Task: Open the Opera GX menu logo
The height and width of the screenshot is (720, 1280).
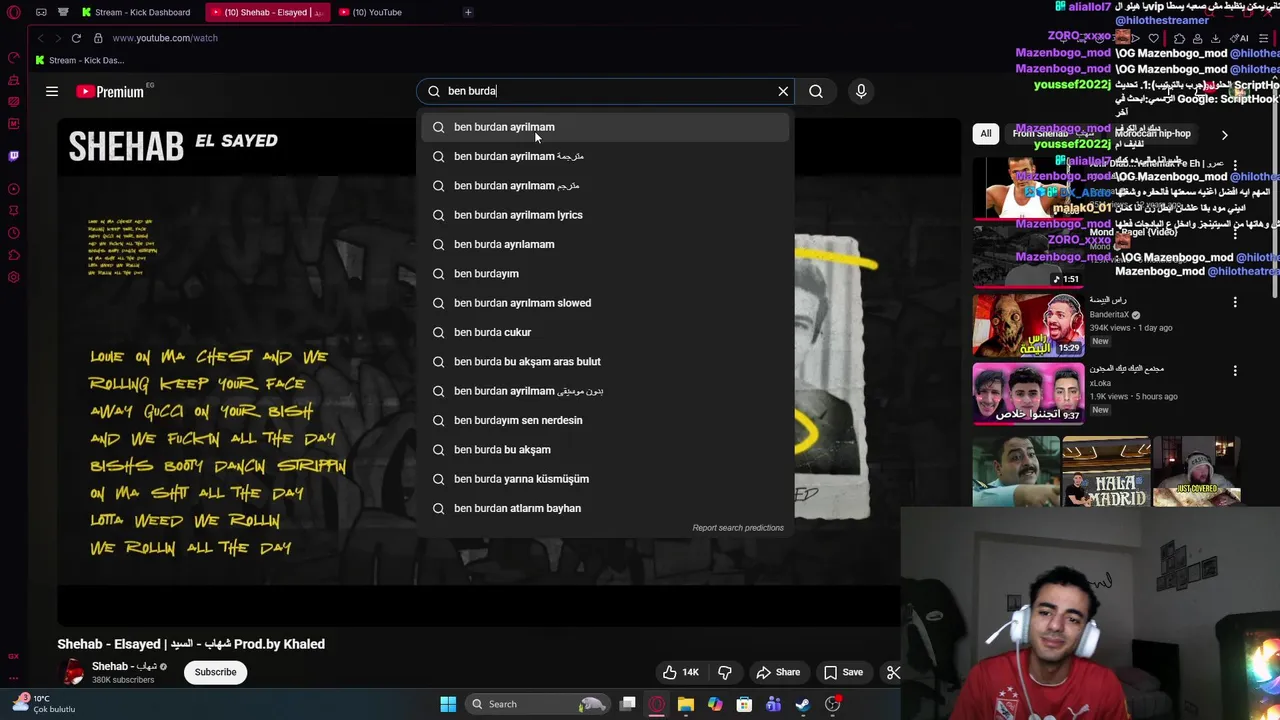Action: (13, 12)
